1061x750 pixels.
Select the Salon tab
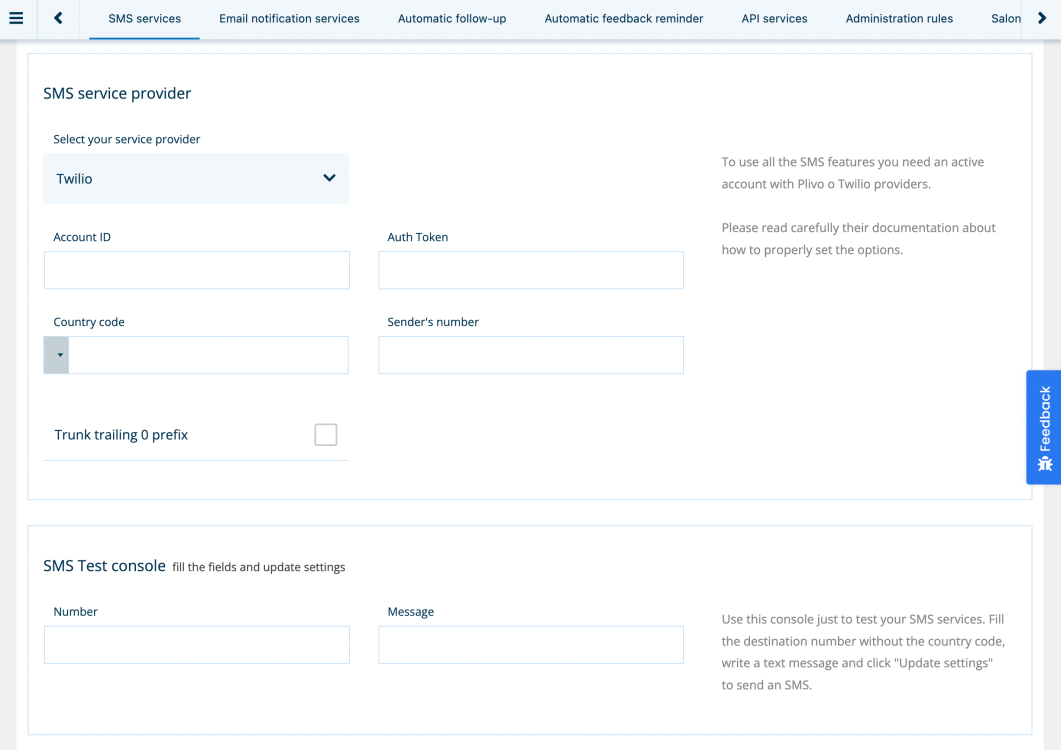pyautogui.click(x=1005, y=19)
